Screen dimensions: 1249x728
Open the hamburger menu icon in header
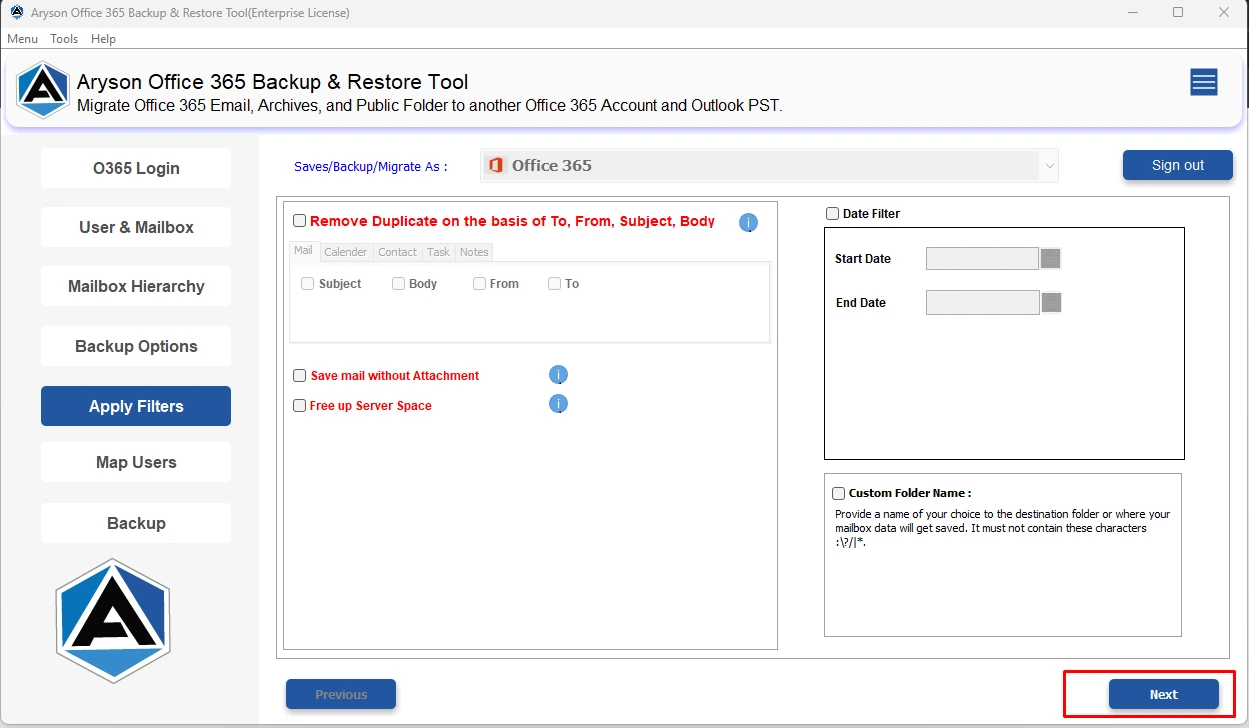(1203, 82)
